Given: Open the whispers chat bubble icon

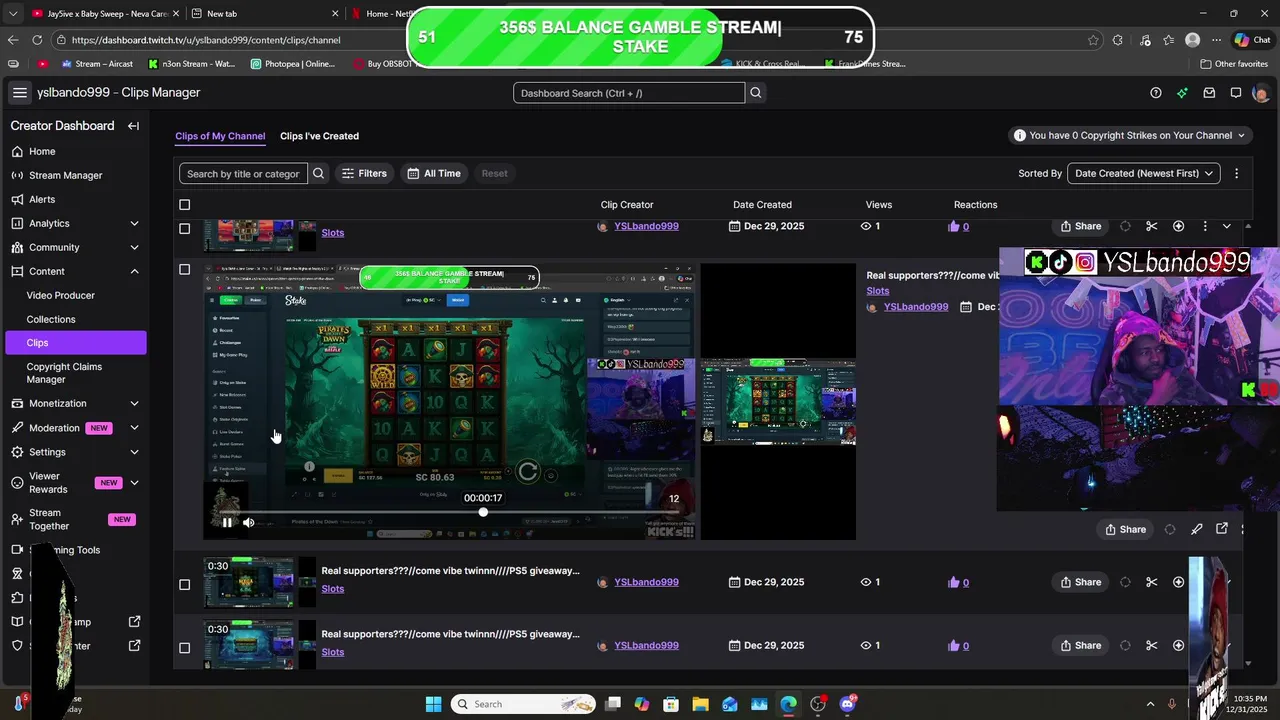Looking at the screenshot, I should [x=1236, y=93].
